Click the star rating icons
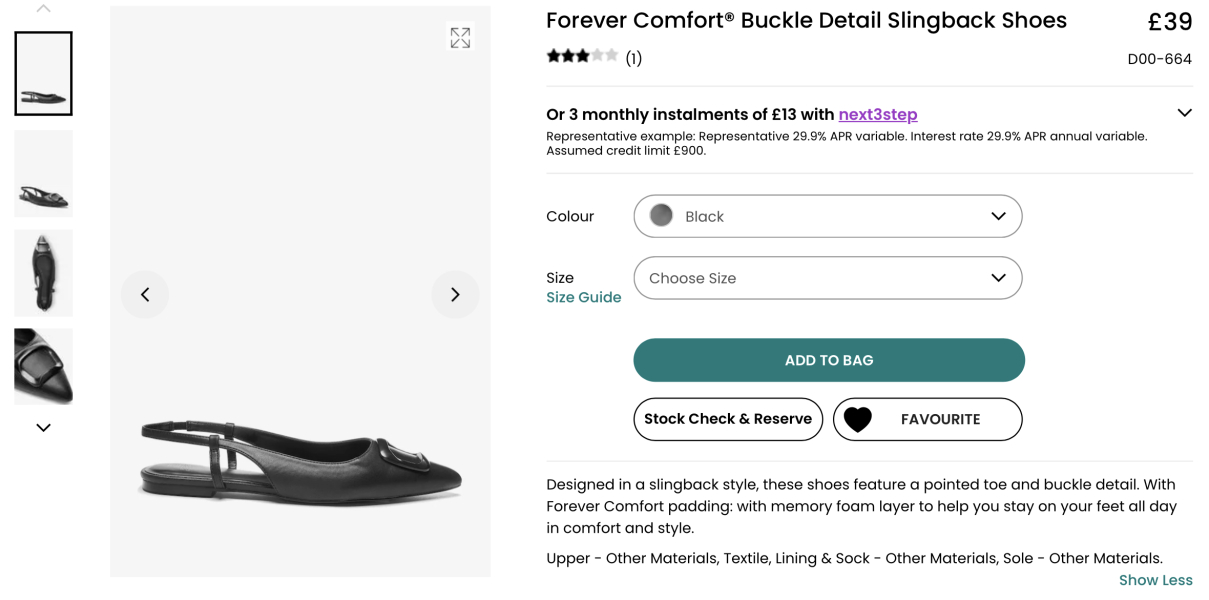The image size is (1209, 600). coord(582,57)
